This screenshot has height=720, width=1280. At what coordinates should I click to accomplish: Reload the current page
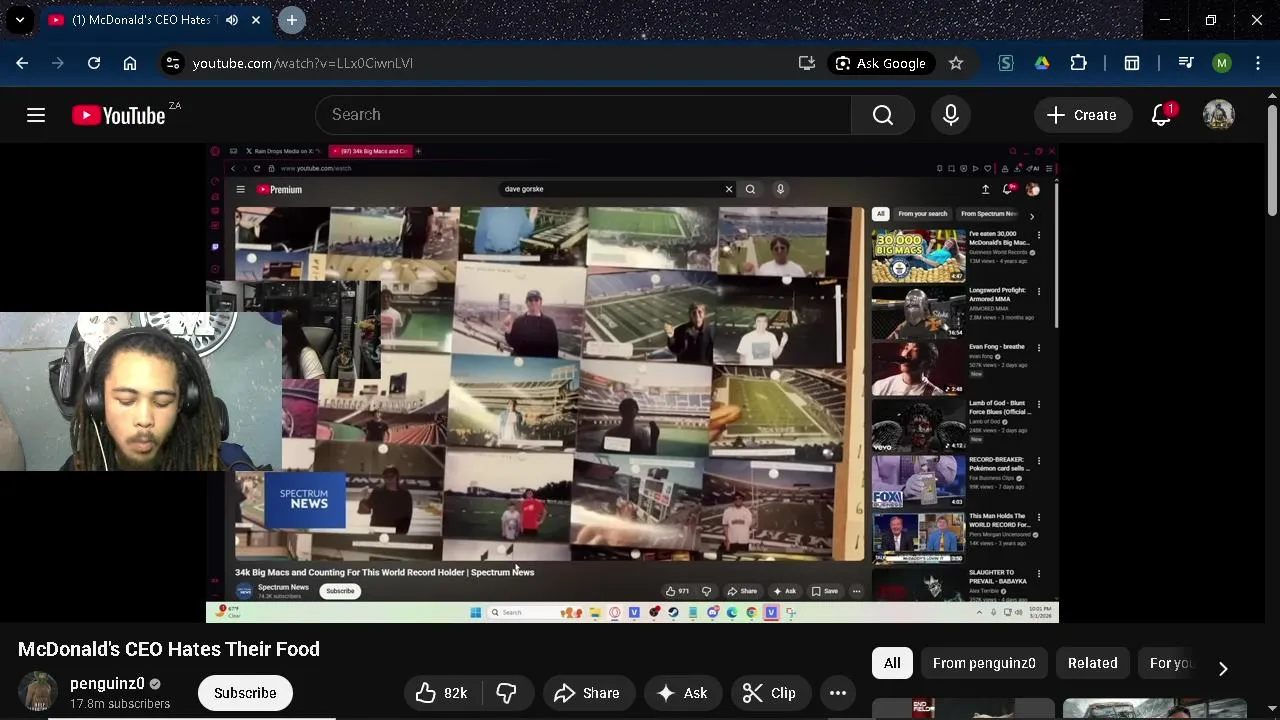click(x=94, y=63)
